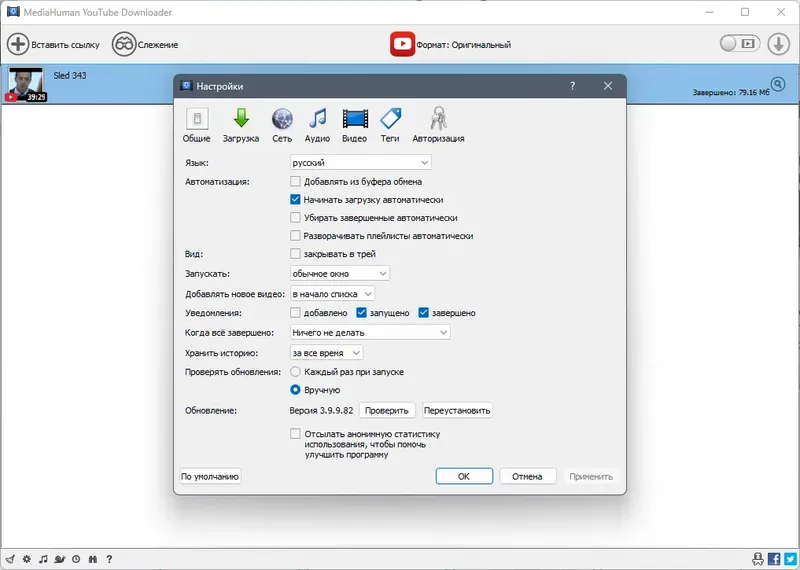Open the Запускать dropdown 'обычное окно'
800x570 pixels.
(339, 274)
